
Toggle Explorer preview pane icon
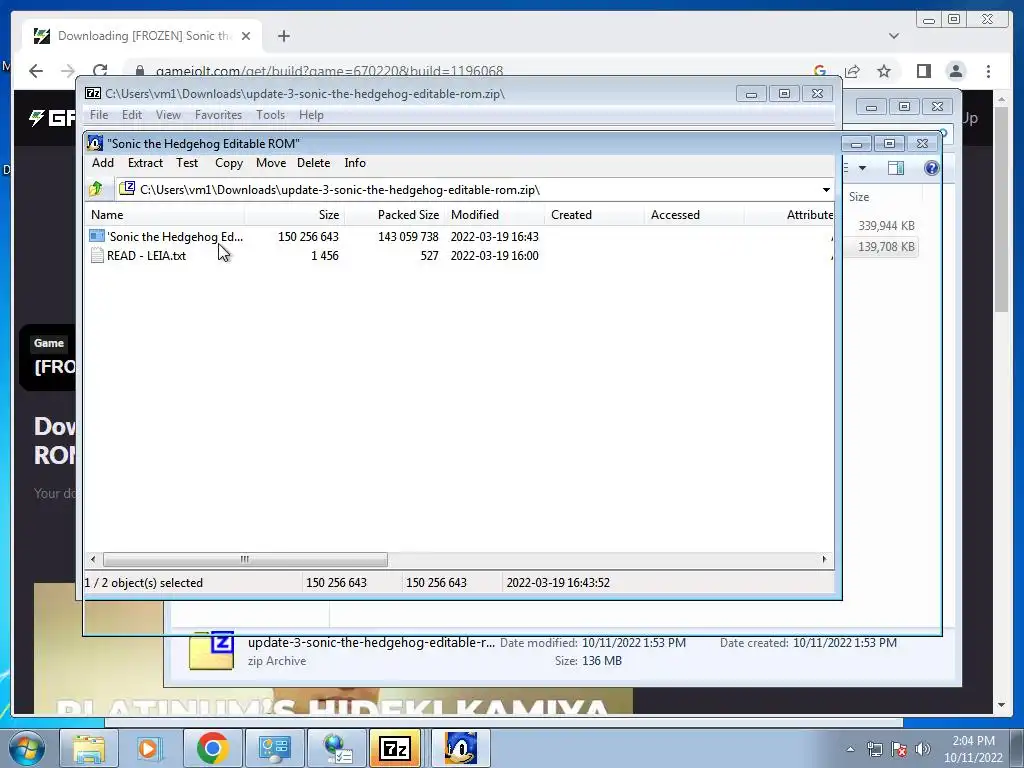coord(896,168)
